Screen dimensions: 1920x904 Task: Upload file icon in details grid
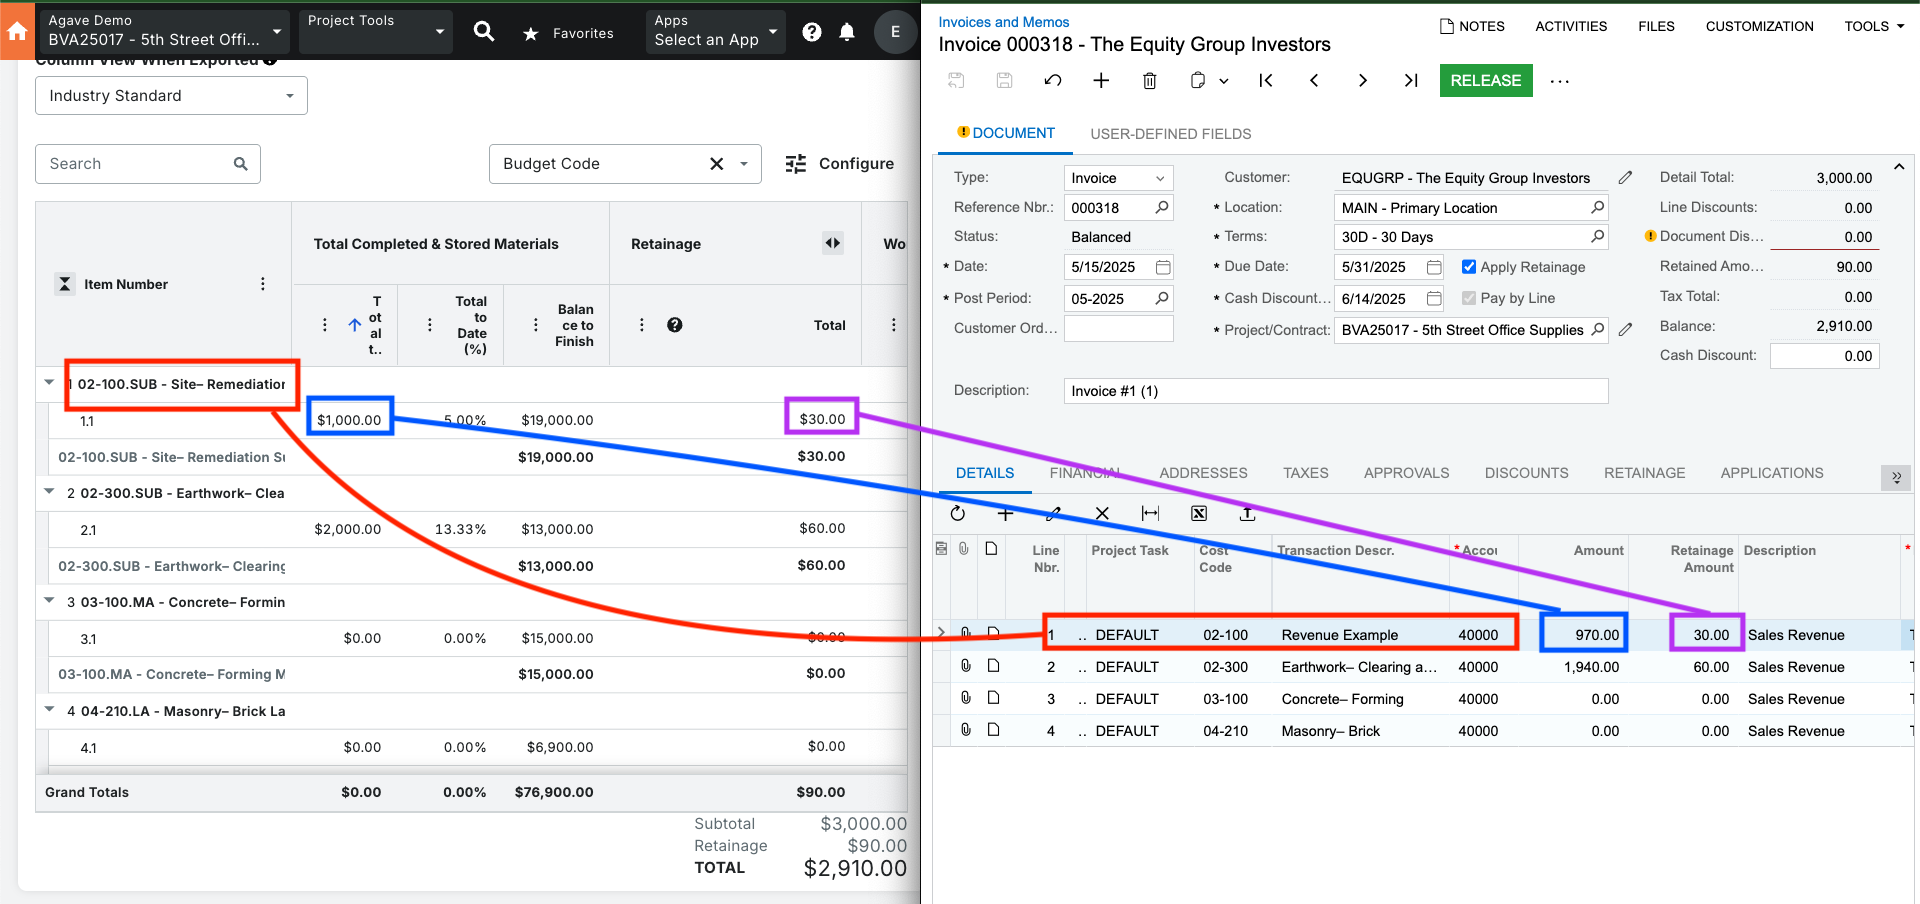coord(1247,513)
